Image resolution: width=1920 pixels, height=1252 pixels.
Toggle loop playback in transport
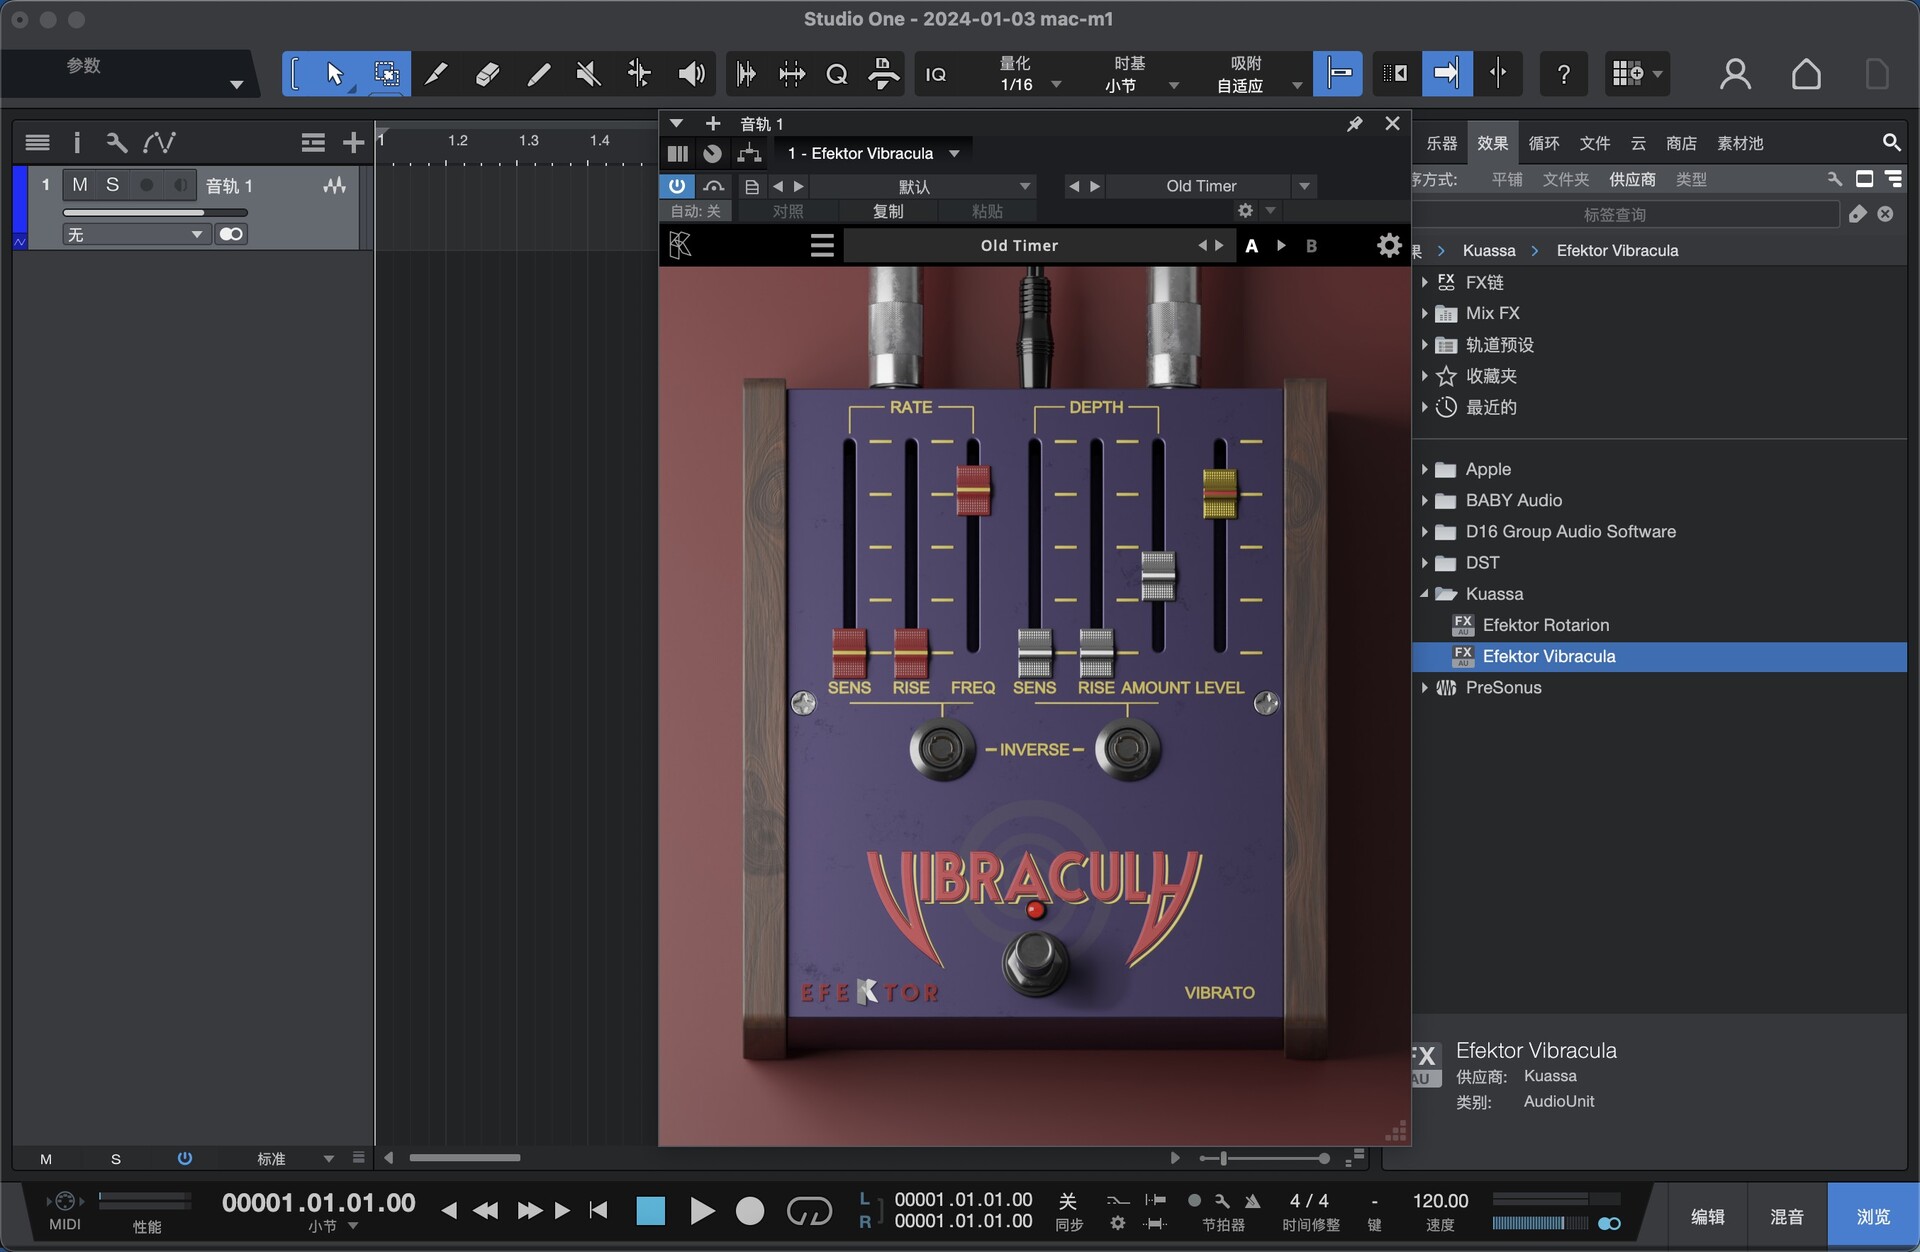point(809,1211)
